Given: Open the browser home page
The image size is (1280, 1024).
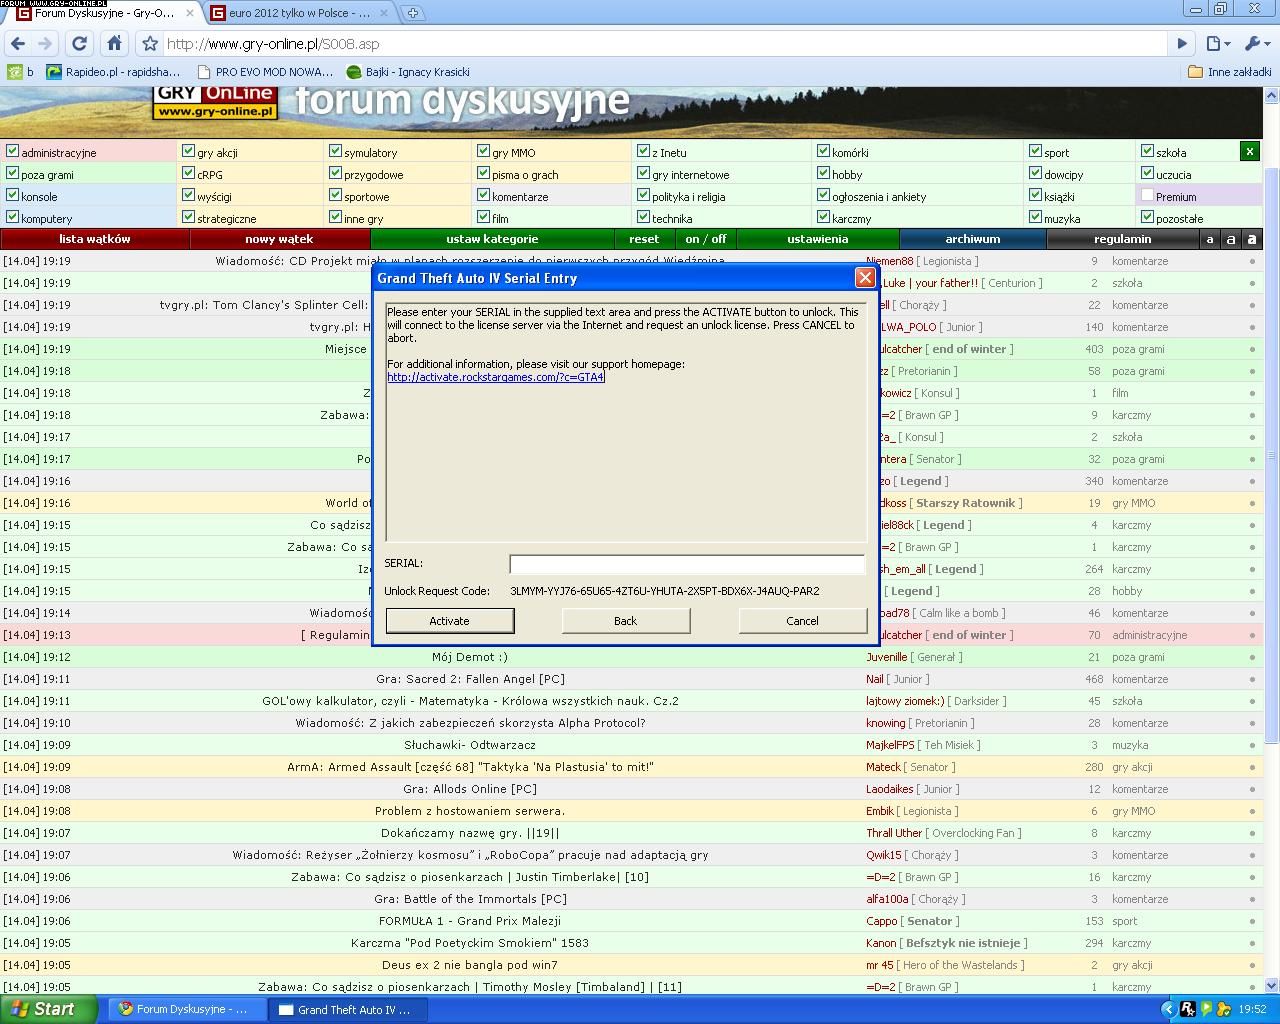Looking at the screenshot, I should click(114, 44).
